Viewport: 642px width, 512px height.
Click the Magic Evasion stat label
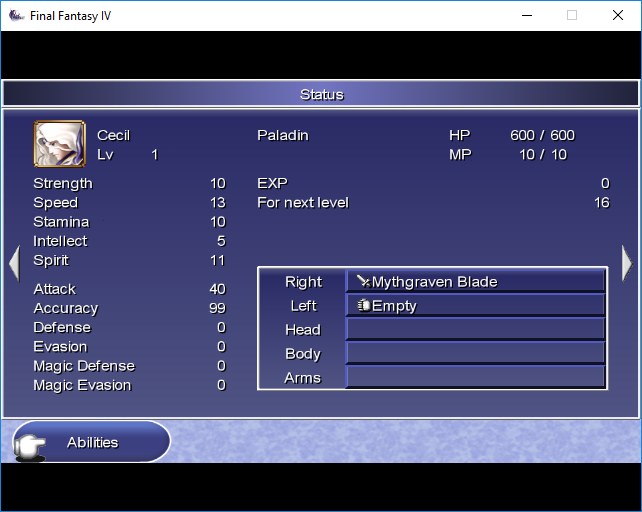[82, 385]
